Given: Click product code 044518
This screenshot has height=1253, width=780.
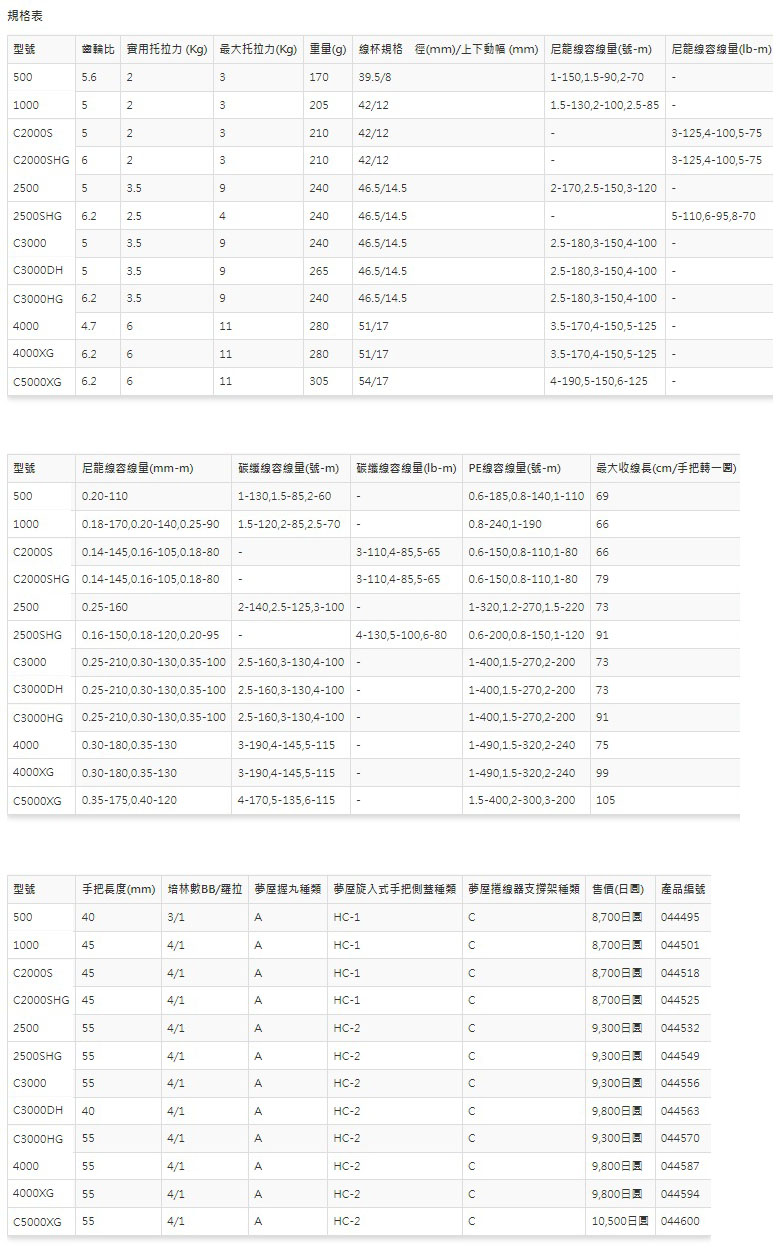Looking at the screenshot, I should 680,972.
